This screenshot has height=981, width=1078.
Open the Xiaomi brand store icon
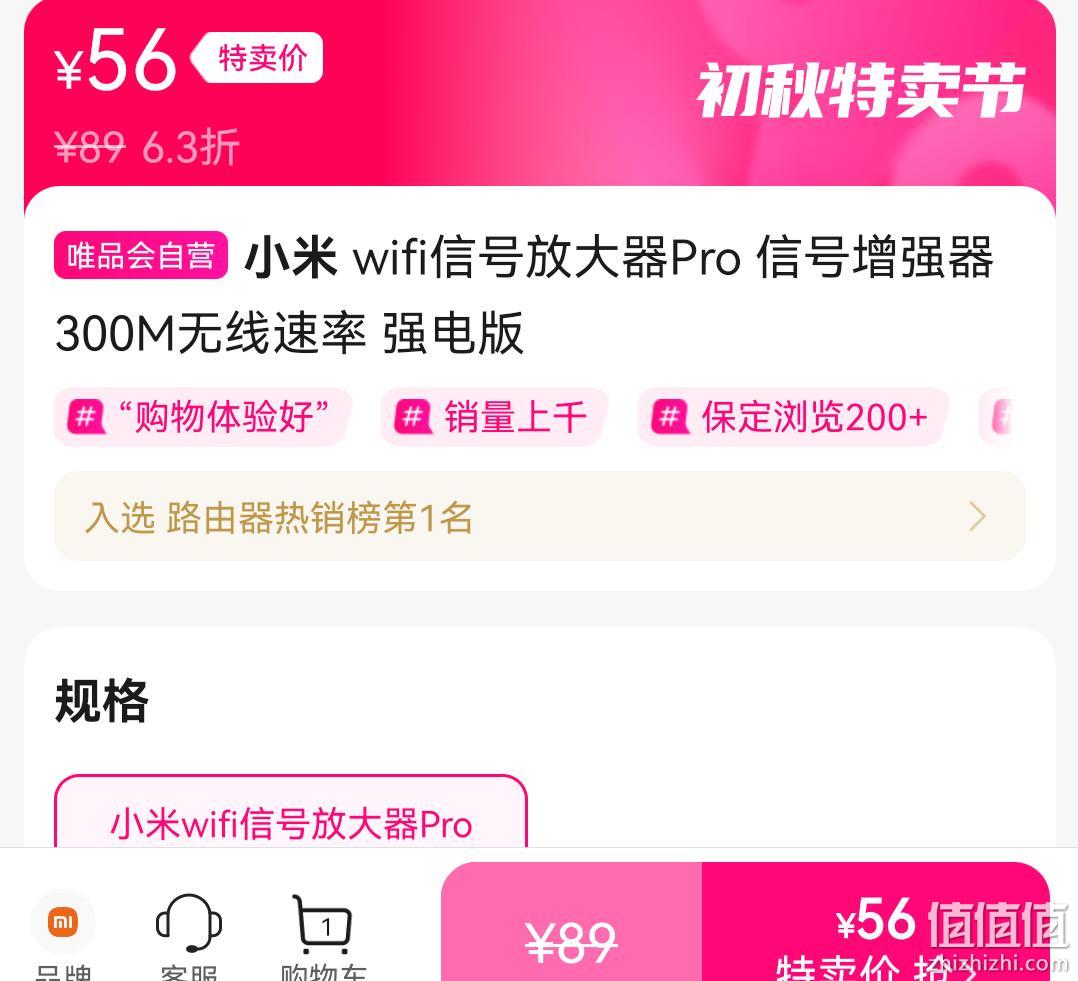tap(63, 923)
